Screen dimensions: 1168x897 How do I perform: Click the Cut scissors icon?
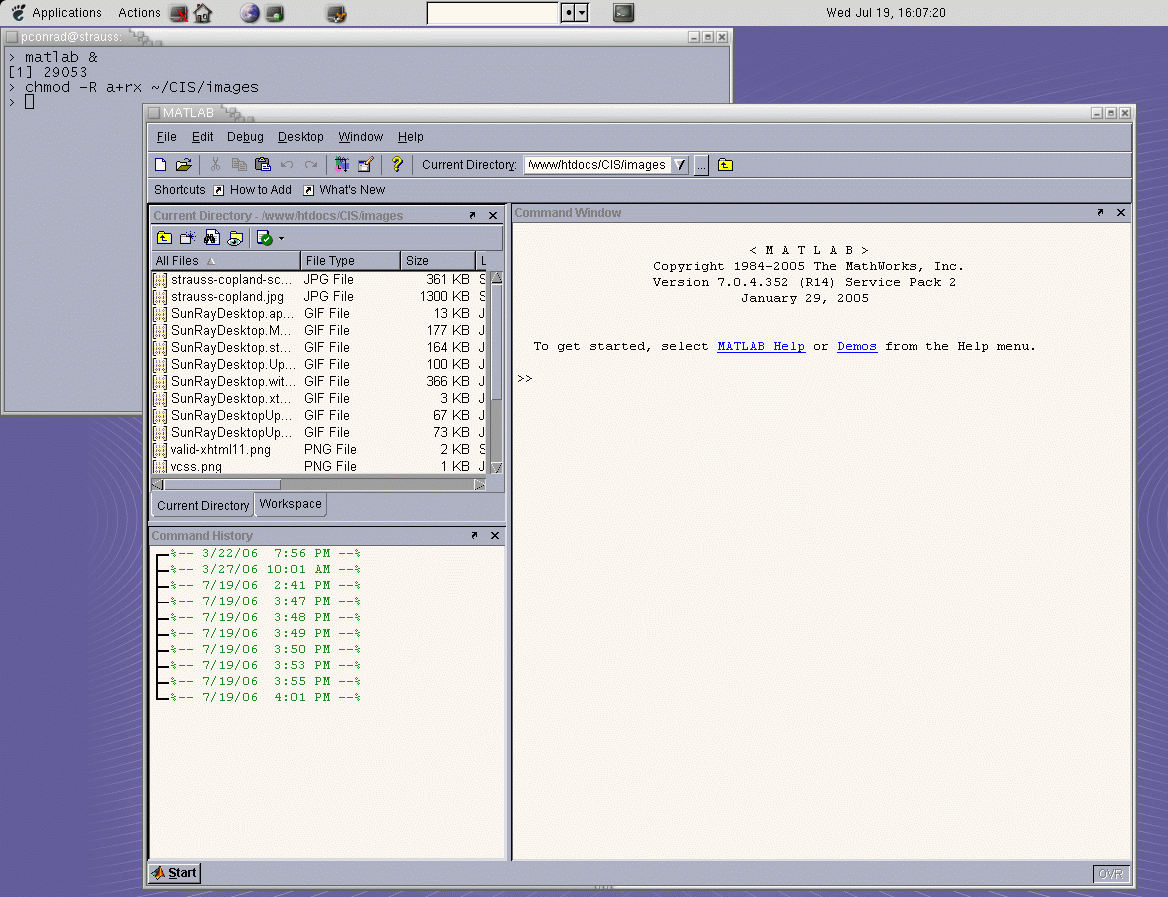pos(215,165)
